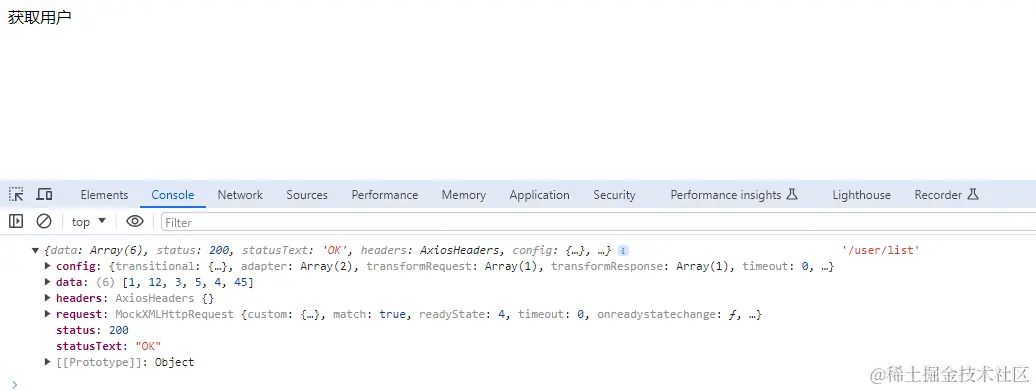Toggle the device toolbar icon
This screenshot has height=391, width=1036.
44,194
